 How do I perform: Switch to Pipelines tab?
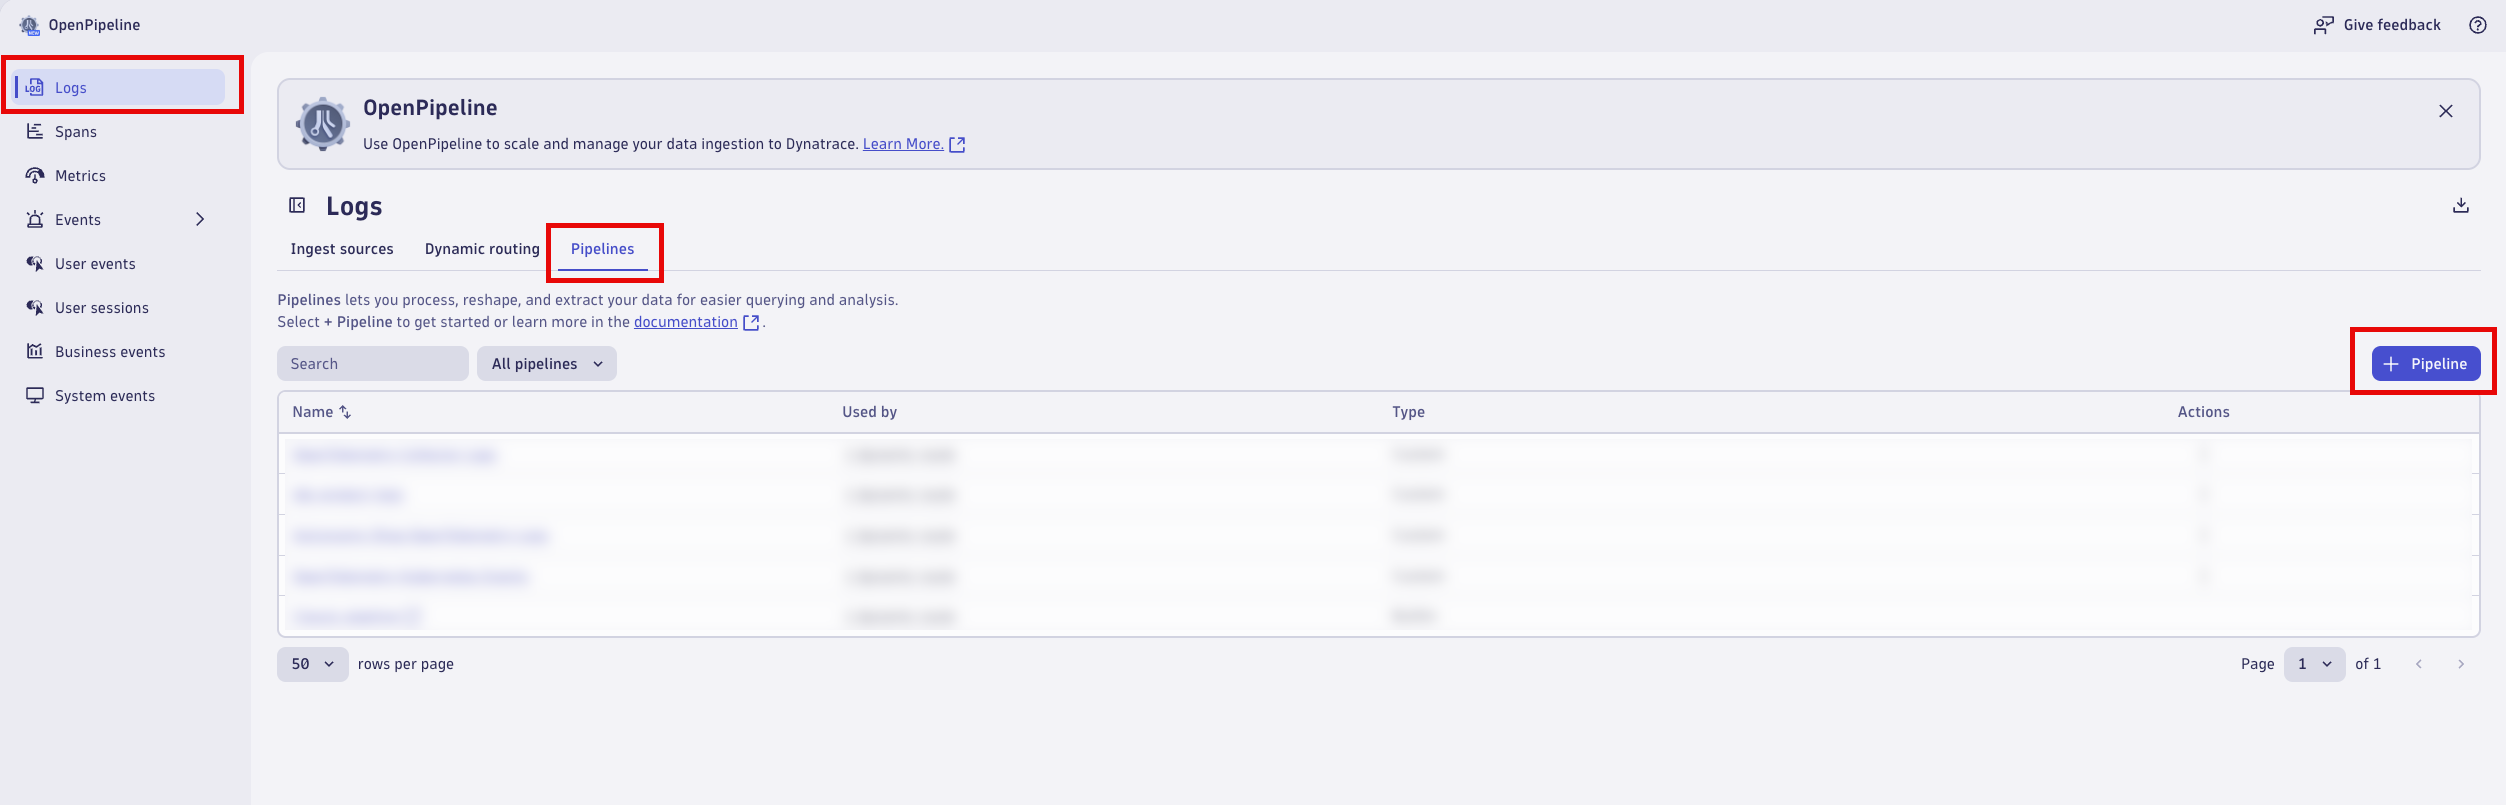click(x=602, y=249)
